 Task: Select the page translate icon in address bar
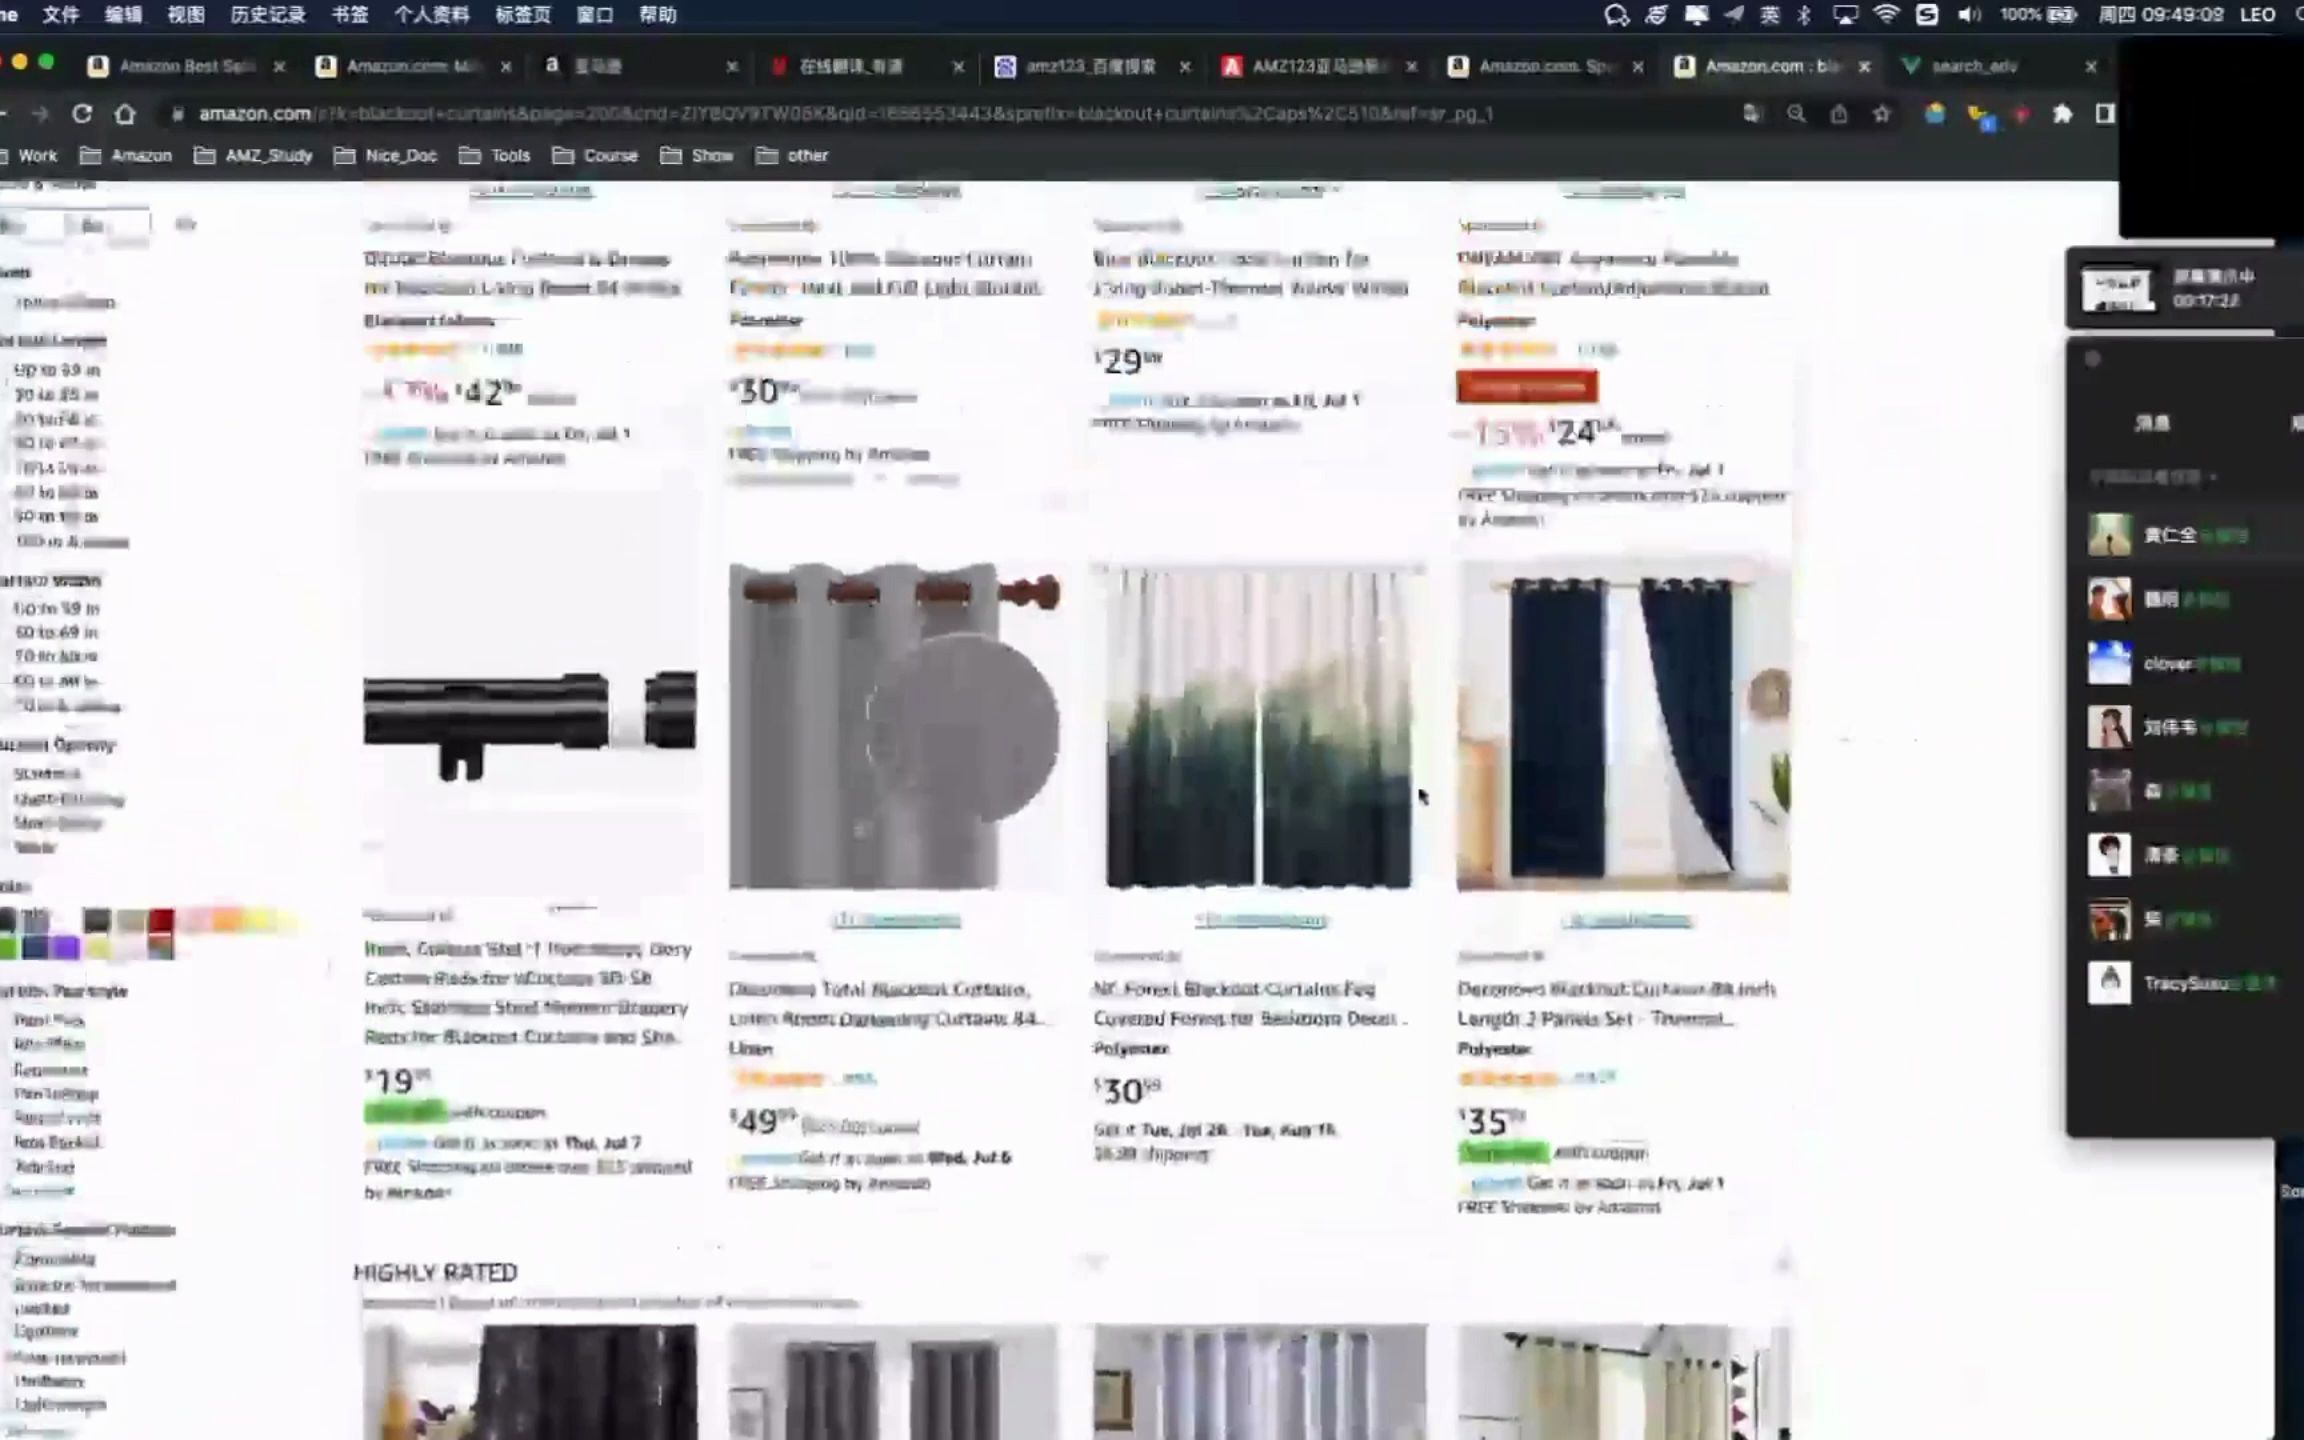[1751, 114]
